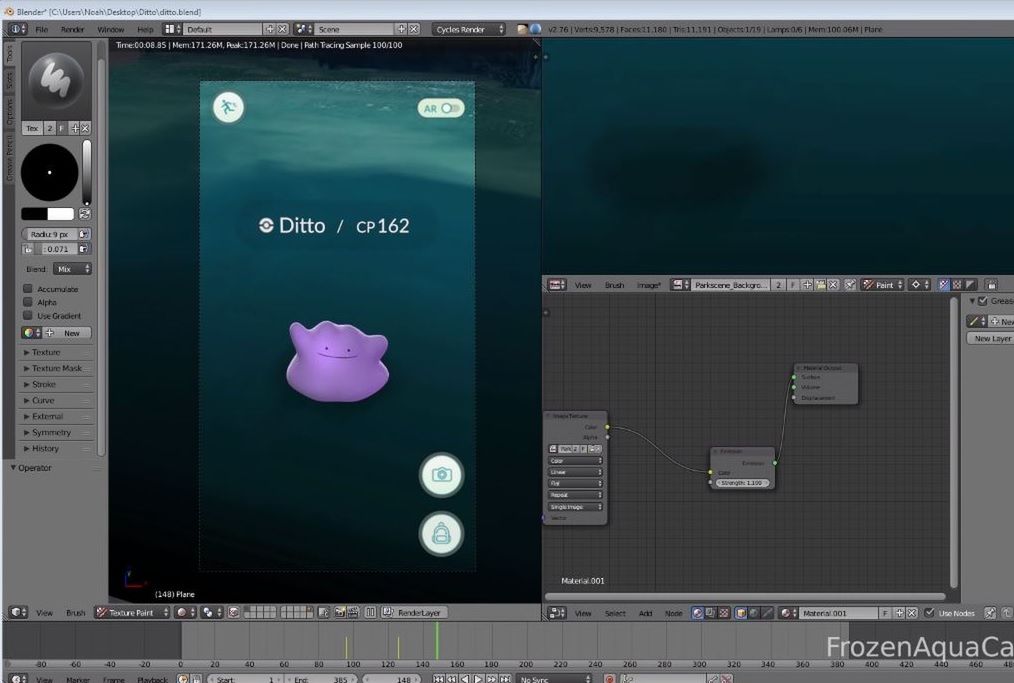Click the Strength 1.100 field on Emission node
Image resolution: width=1014 pixels, height=683 pixels.
742,483
